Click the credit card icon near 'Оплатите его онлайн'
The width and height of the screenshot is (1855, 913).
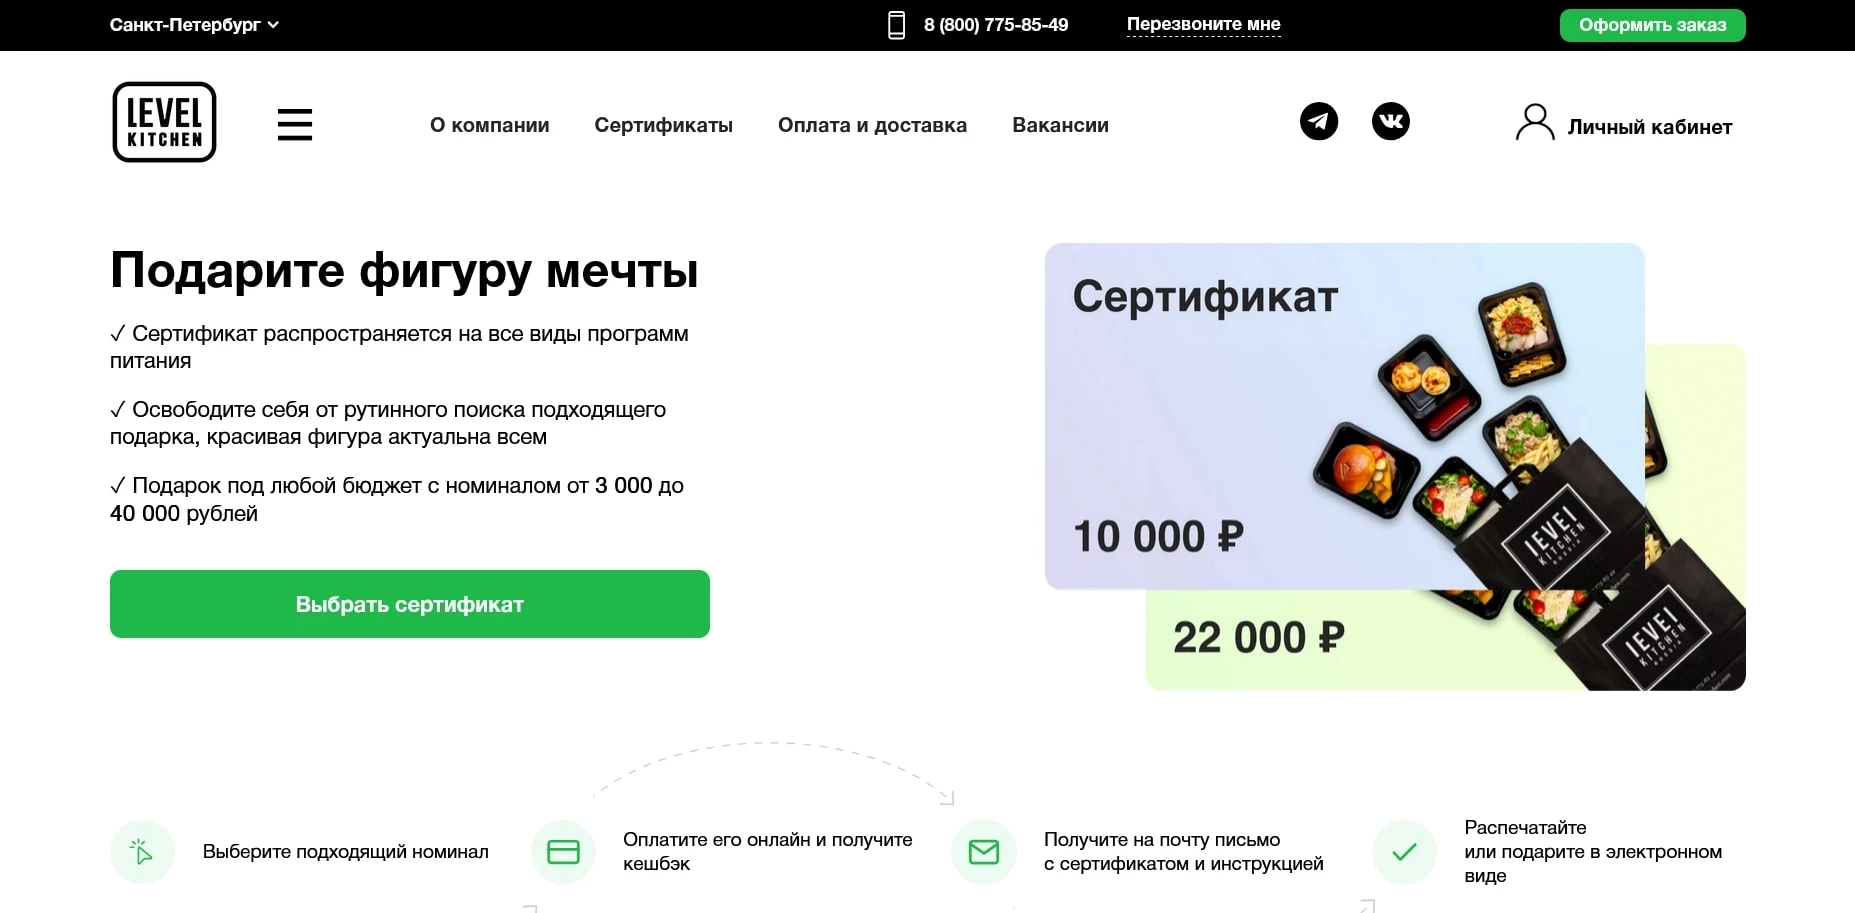click(562, 851)
